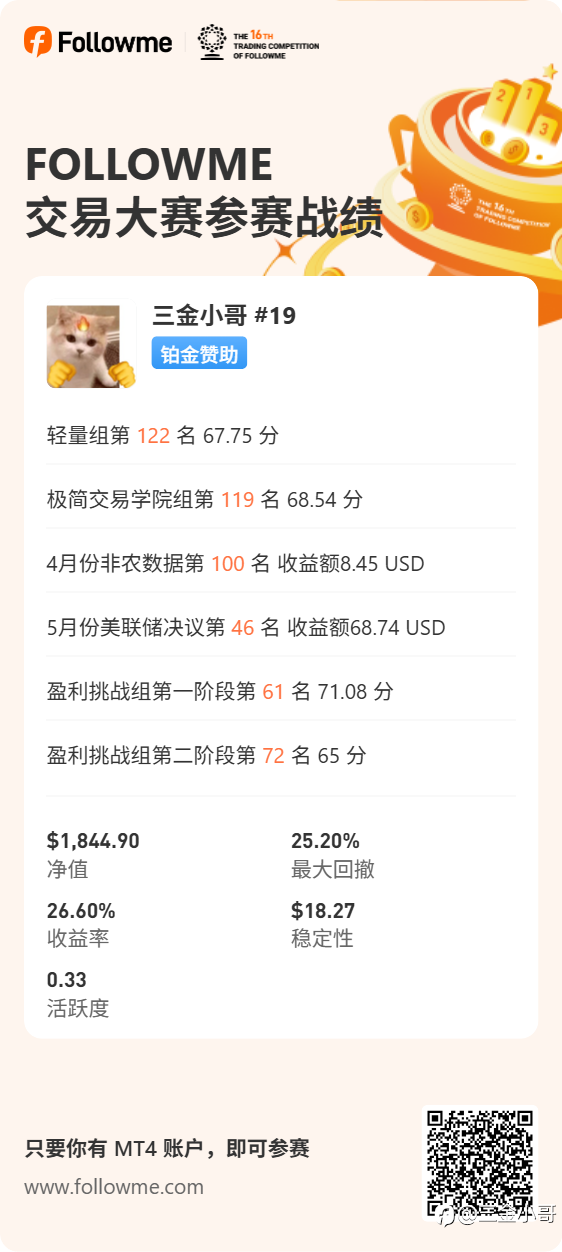562x1252 pixels.
Task: Click the 稳定性 $18.27 stat
Action: [323, 924]
